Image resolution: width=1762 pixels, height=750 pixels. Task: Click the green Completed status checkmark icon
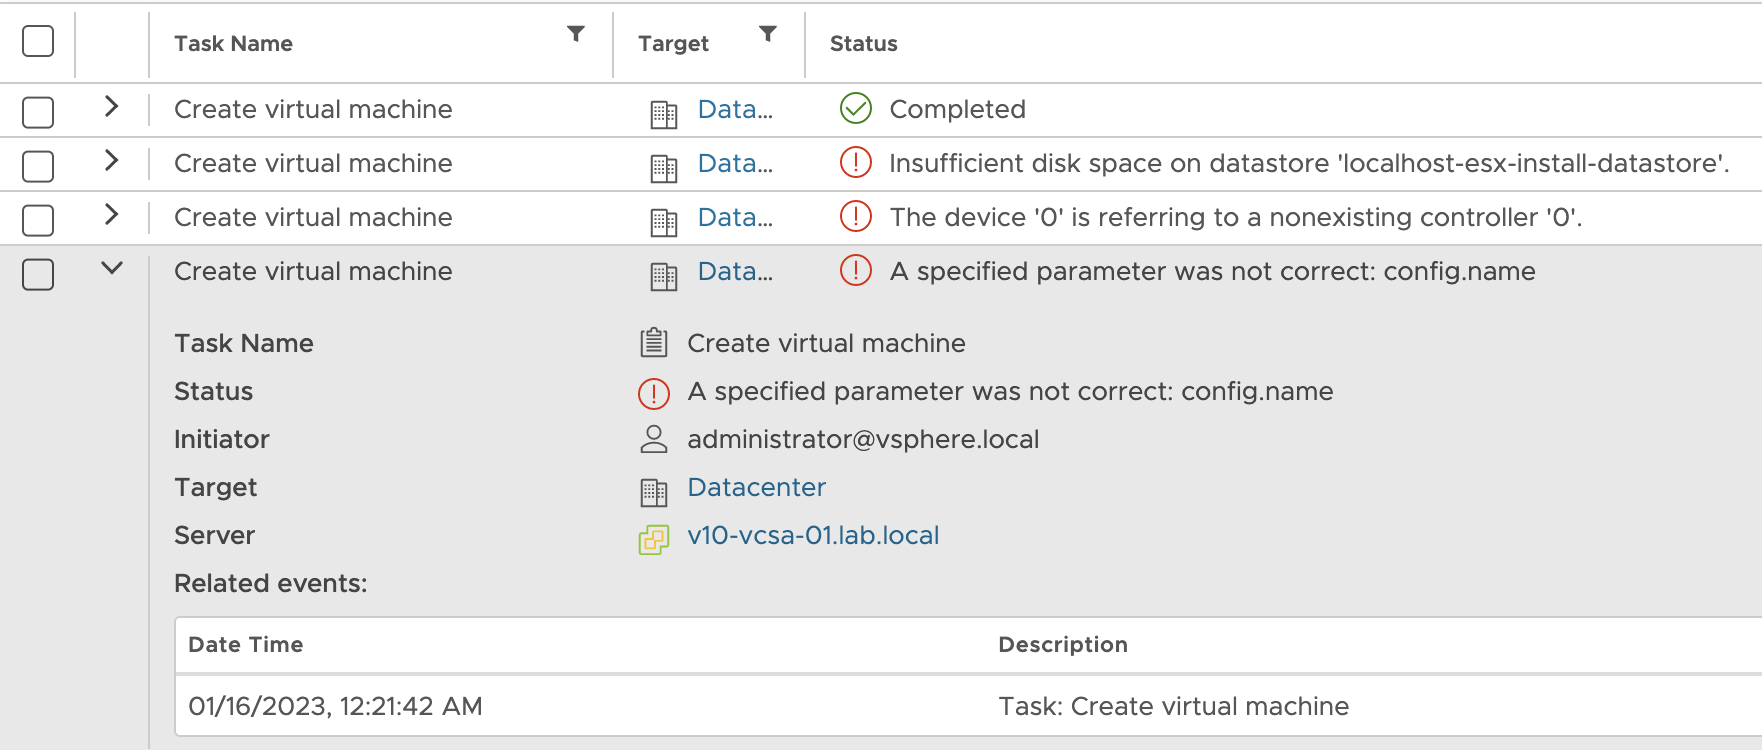856,109
